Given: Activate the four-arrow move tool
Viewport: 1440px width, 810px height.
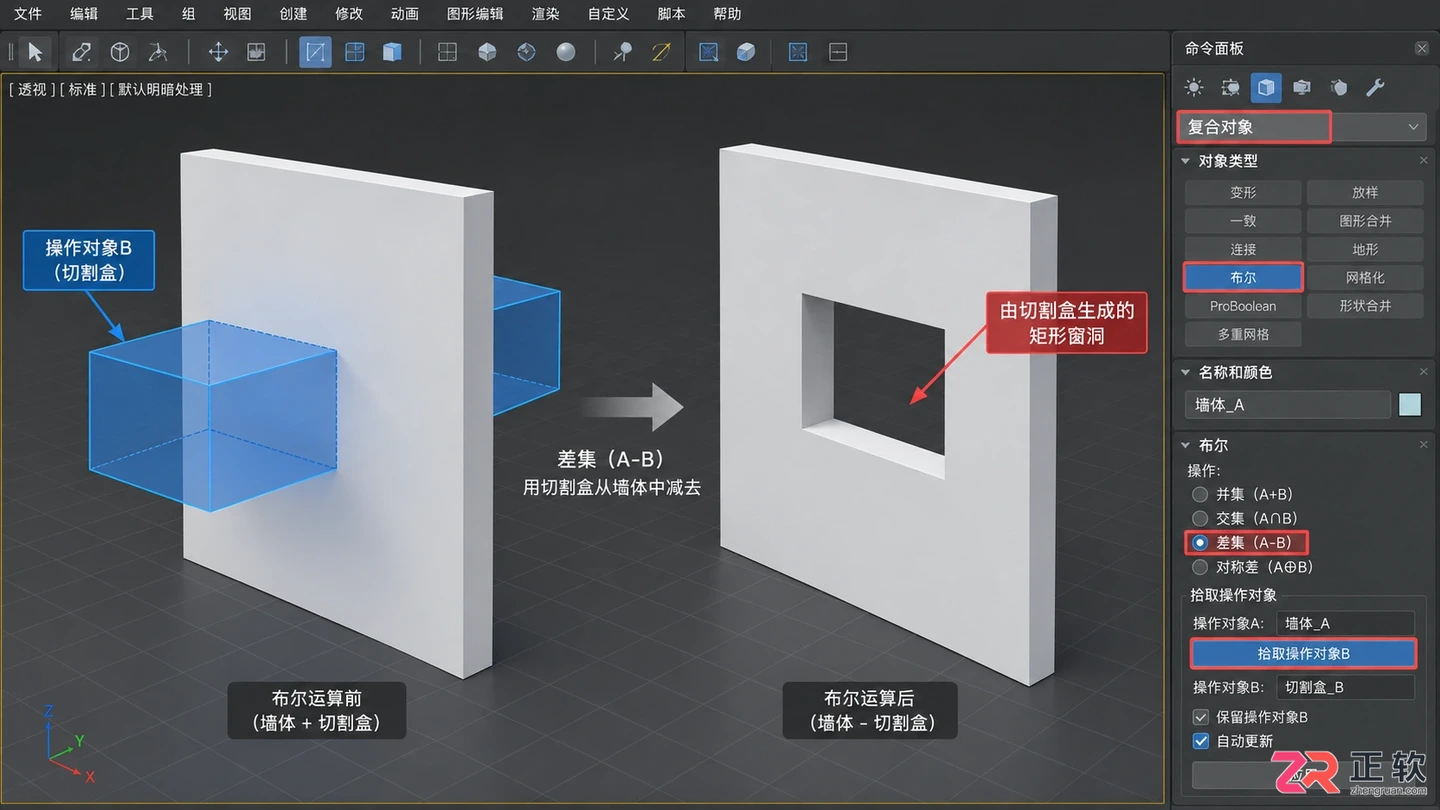Looking at the screenshot, I should (218, 52).
